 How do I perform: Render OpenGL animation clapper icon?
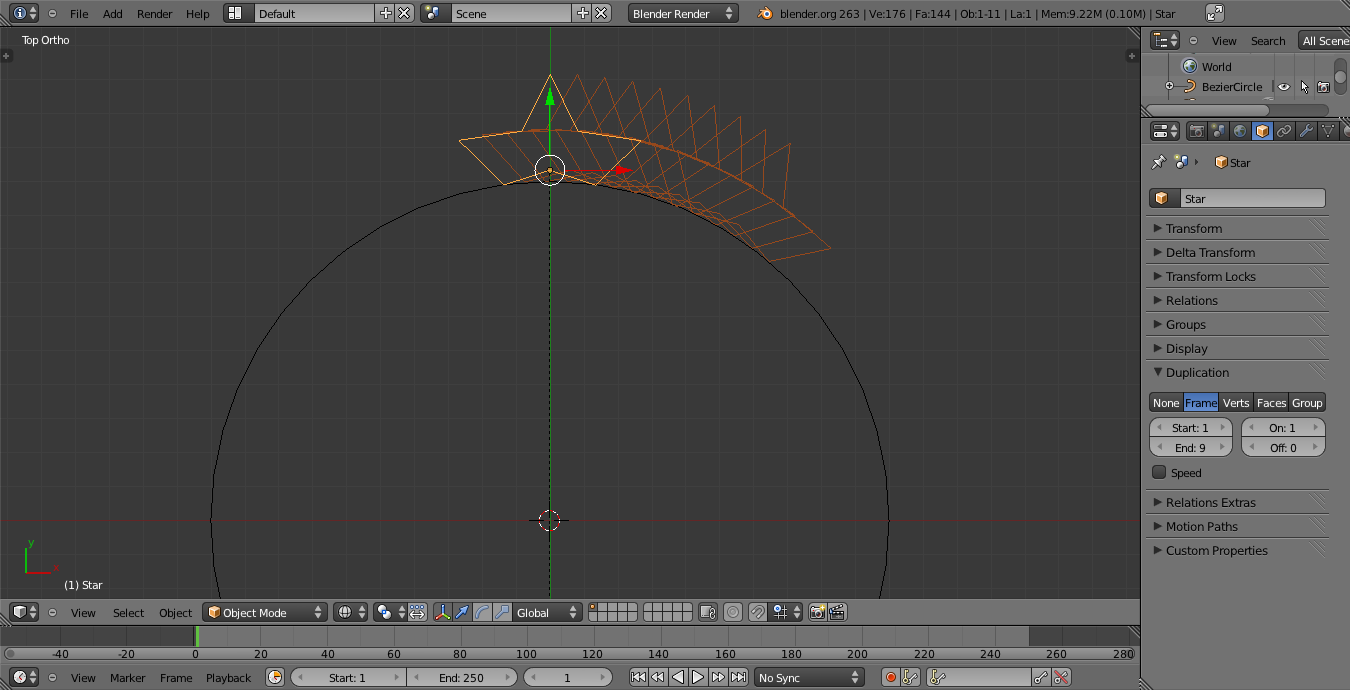tap(837, 612)
